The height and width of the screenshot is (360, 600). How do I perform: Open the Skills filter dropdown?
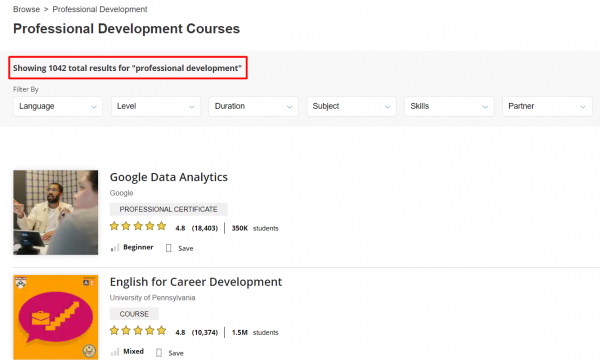click(449, 106)
